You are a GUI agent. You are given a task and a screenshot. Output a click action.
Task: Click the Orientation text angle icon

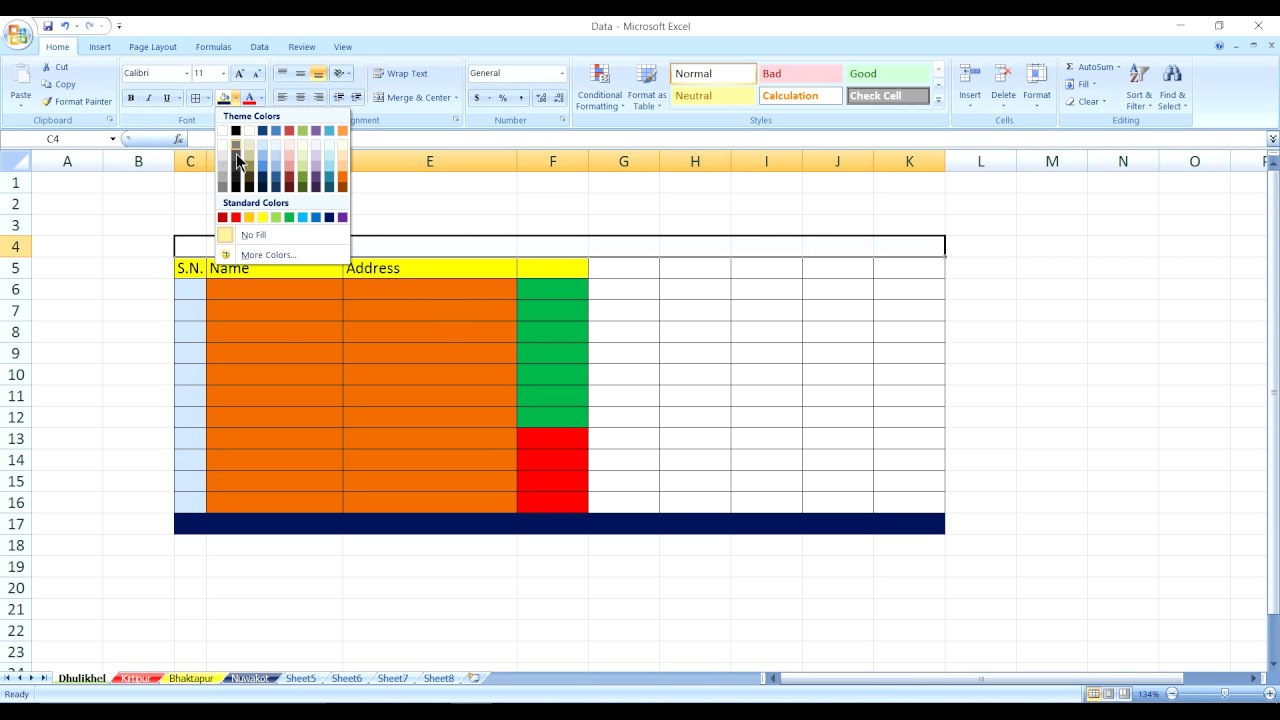click(x=341, y=73)
